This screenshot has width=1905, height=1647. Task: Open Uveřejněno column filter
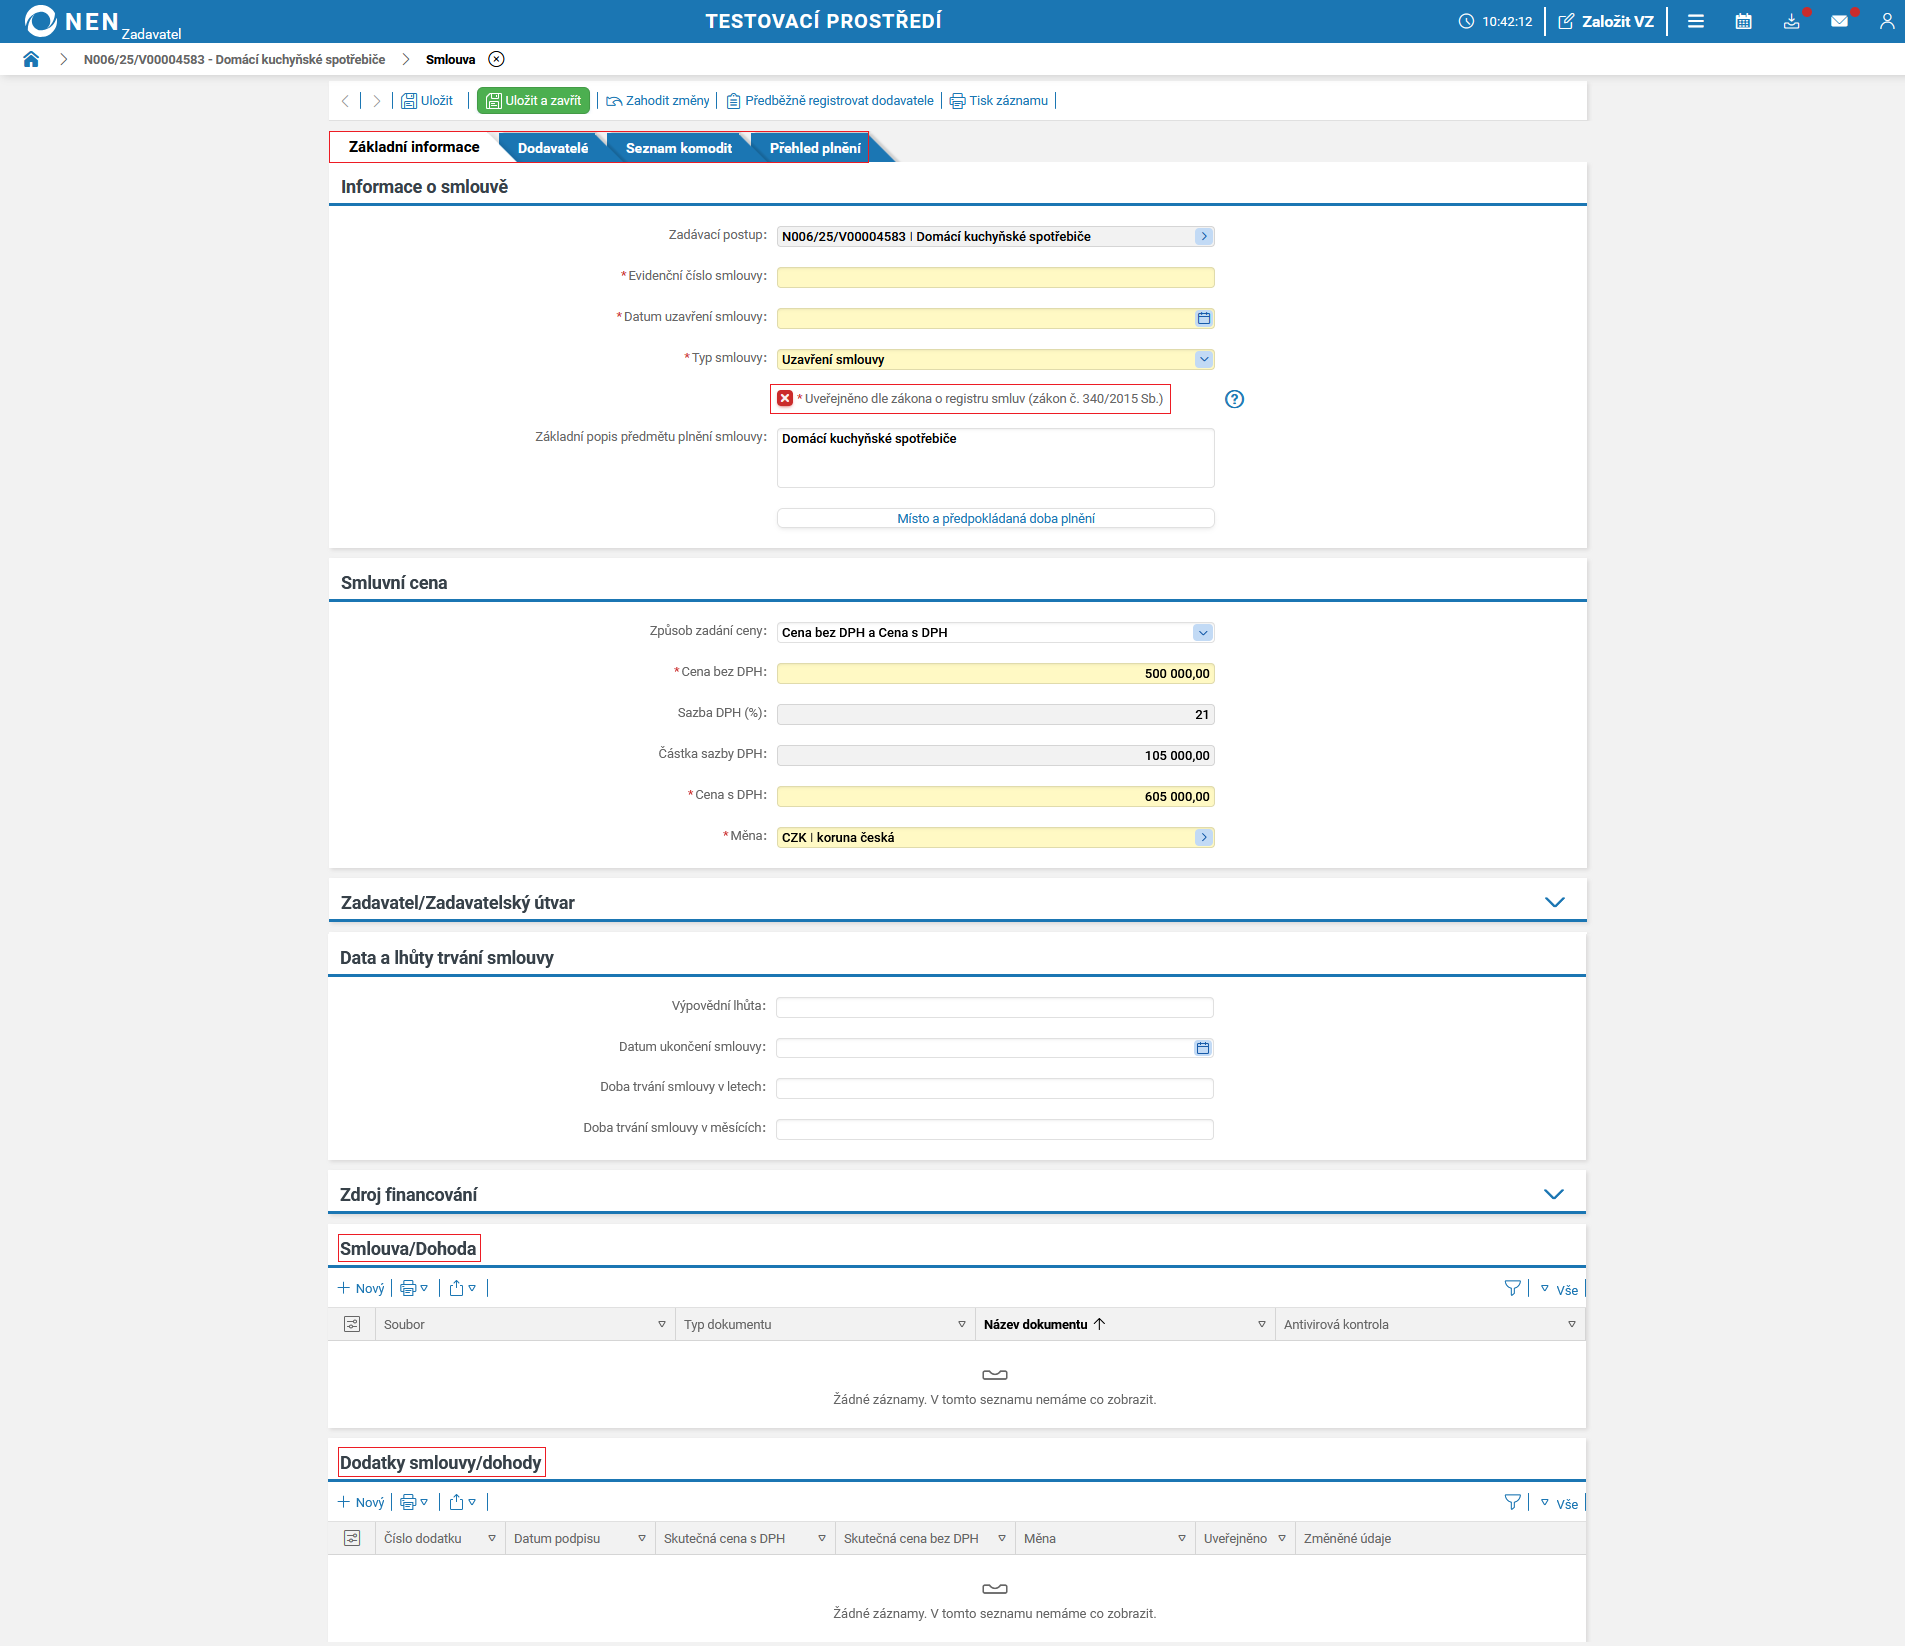tap(1282, 1538)
